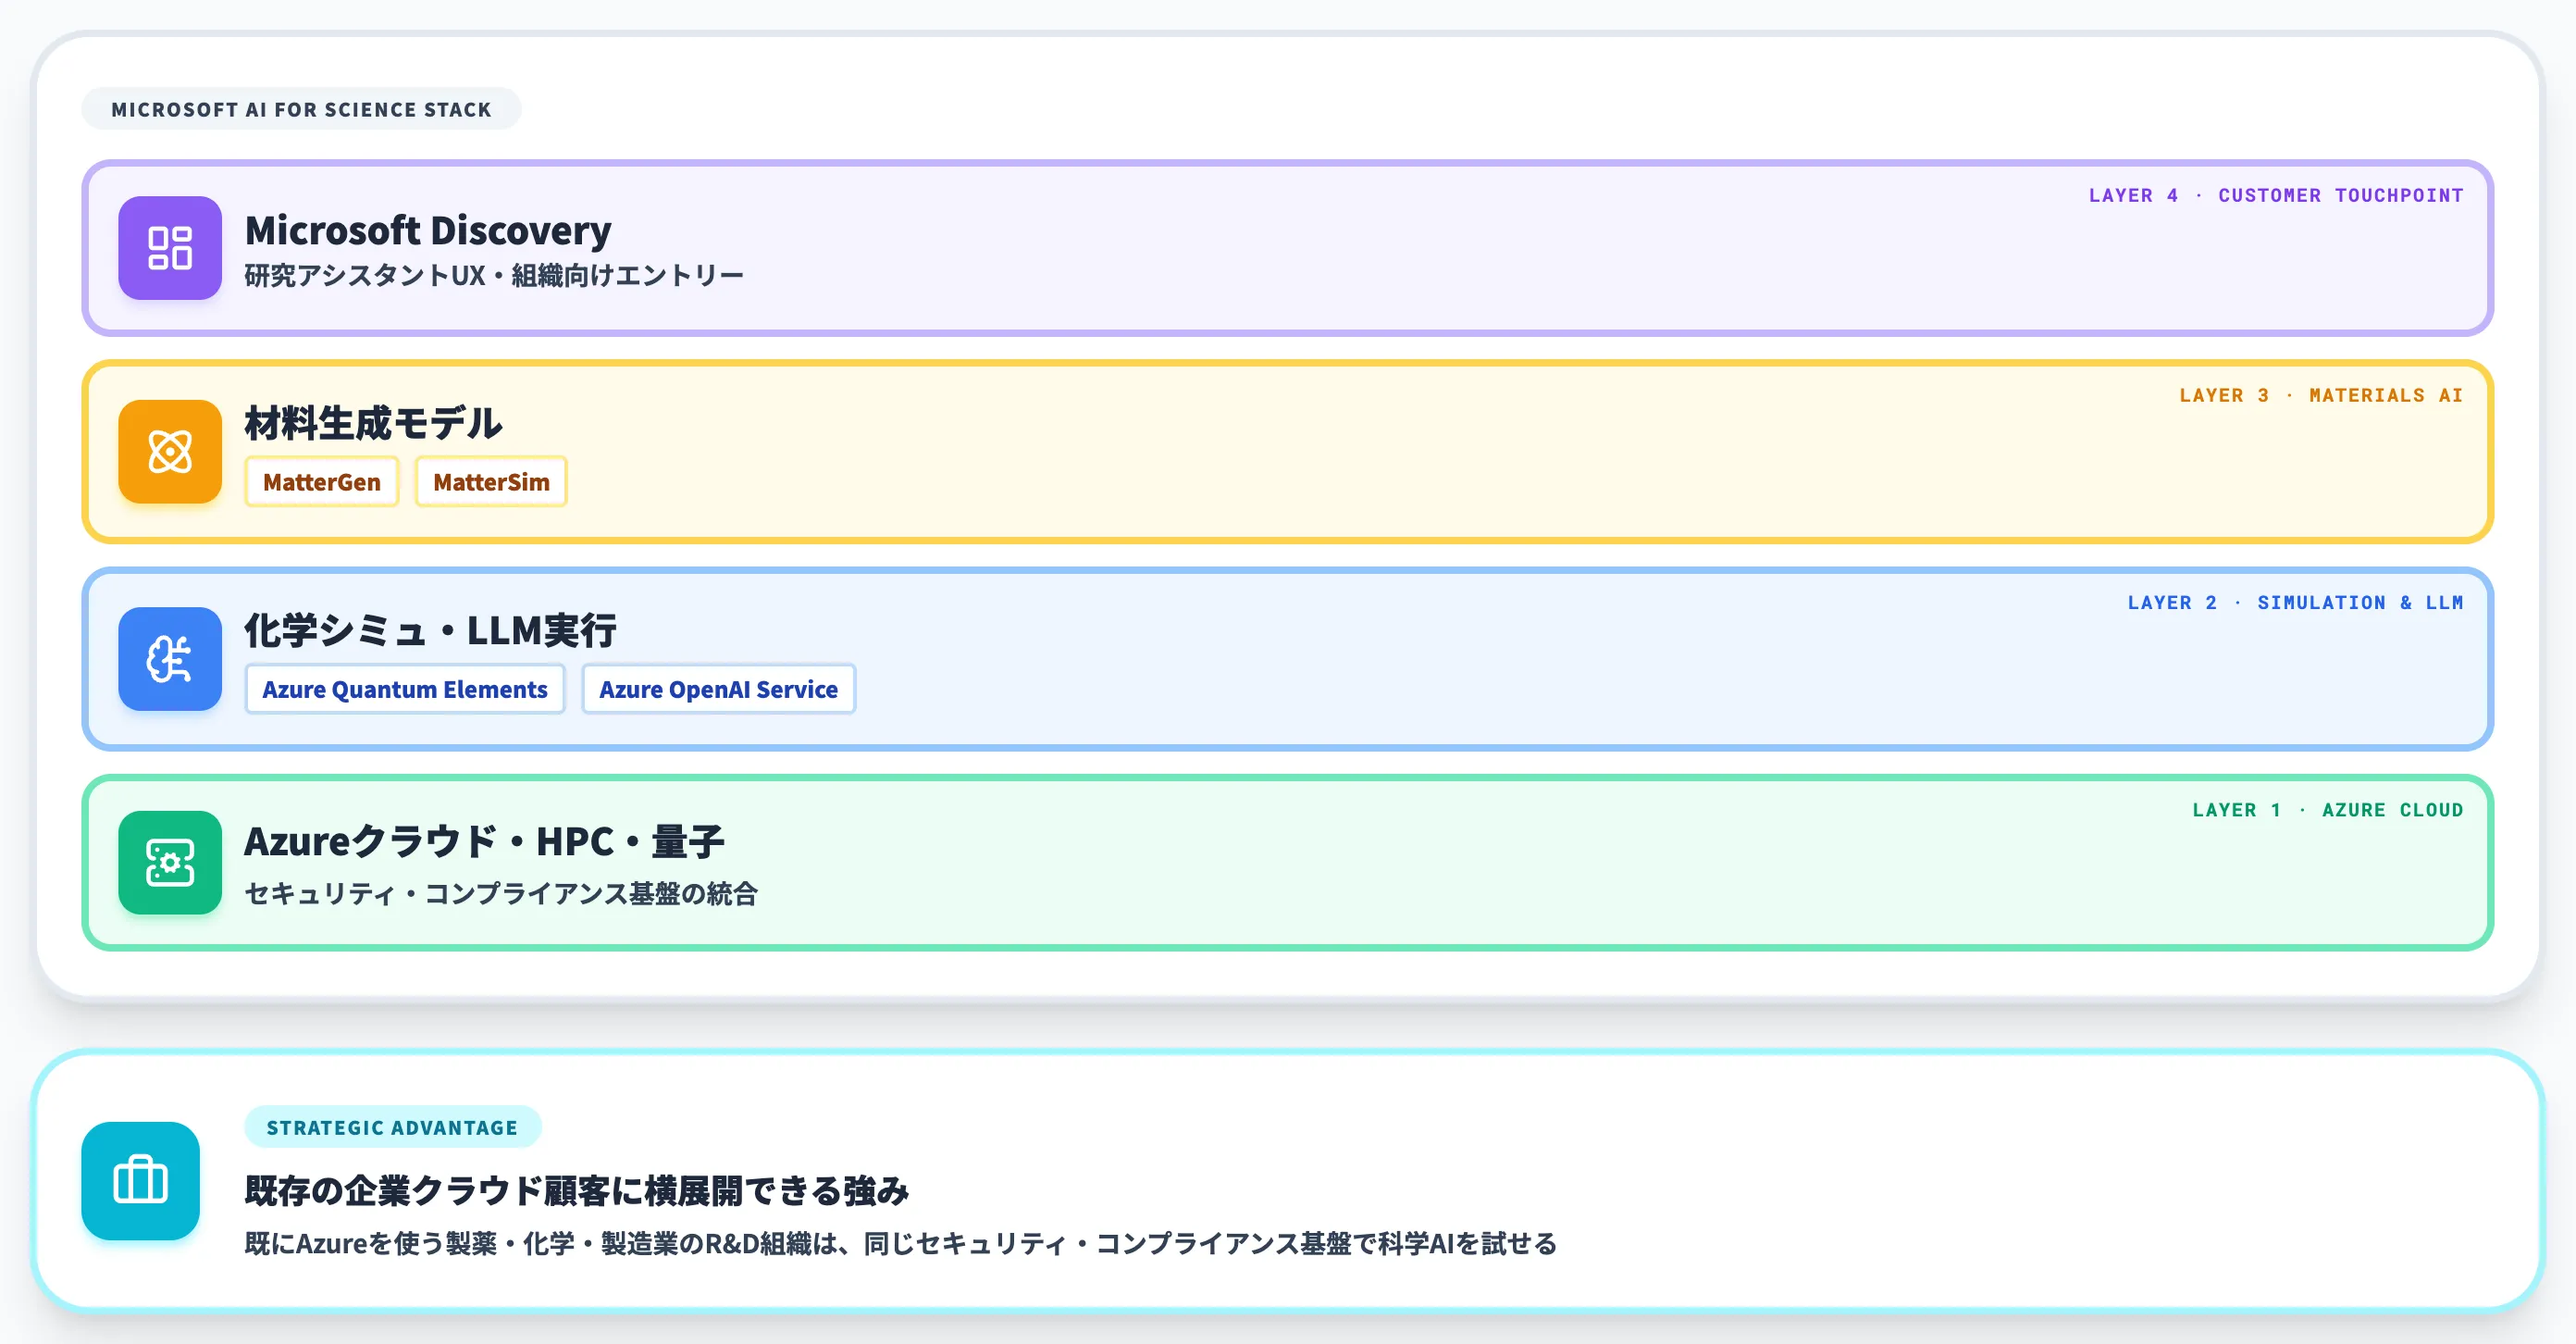The height and width of the screenshot is (1344, 2576).
Task: Open the Azure OpenAI Service chip
Action: pyautogui.click(x=718, y=689)
